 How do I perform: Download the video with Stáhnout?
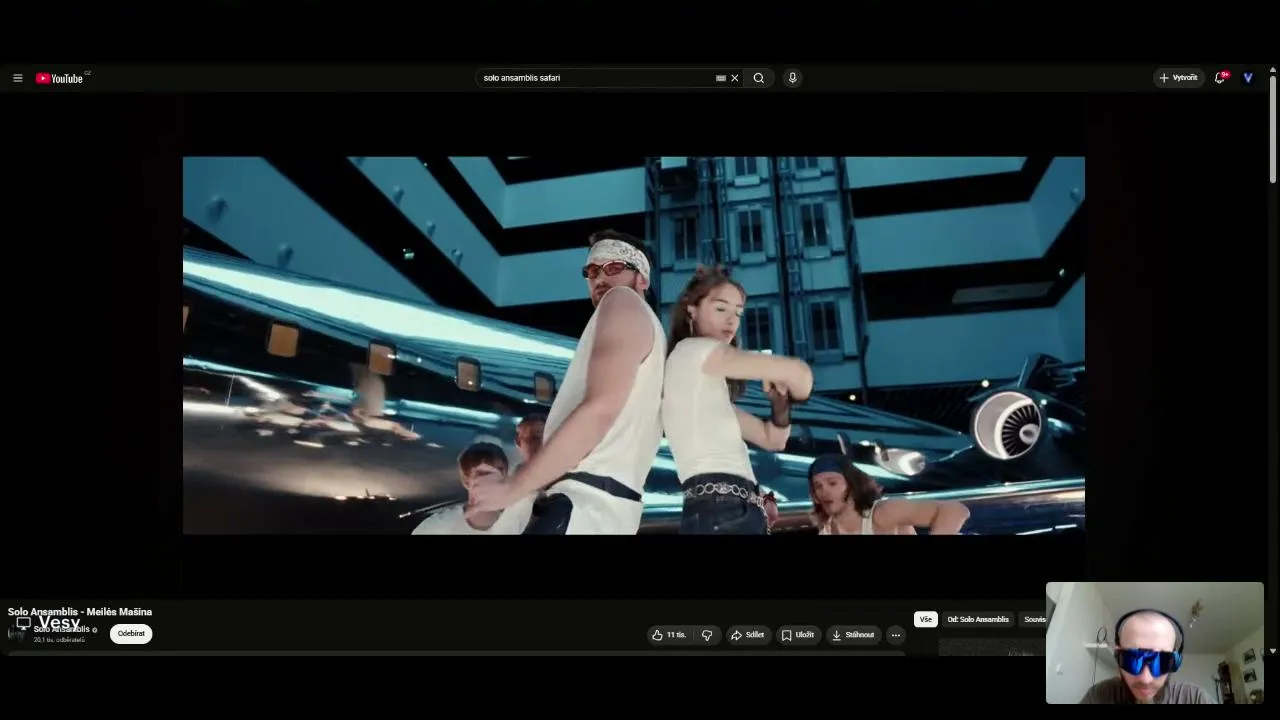tap(853, 635)
